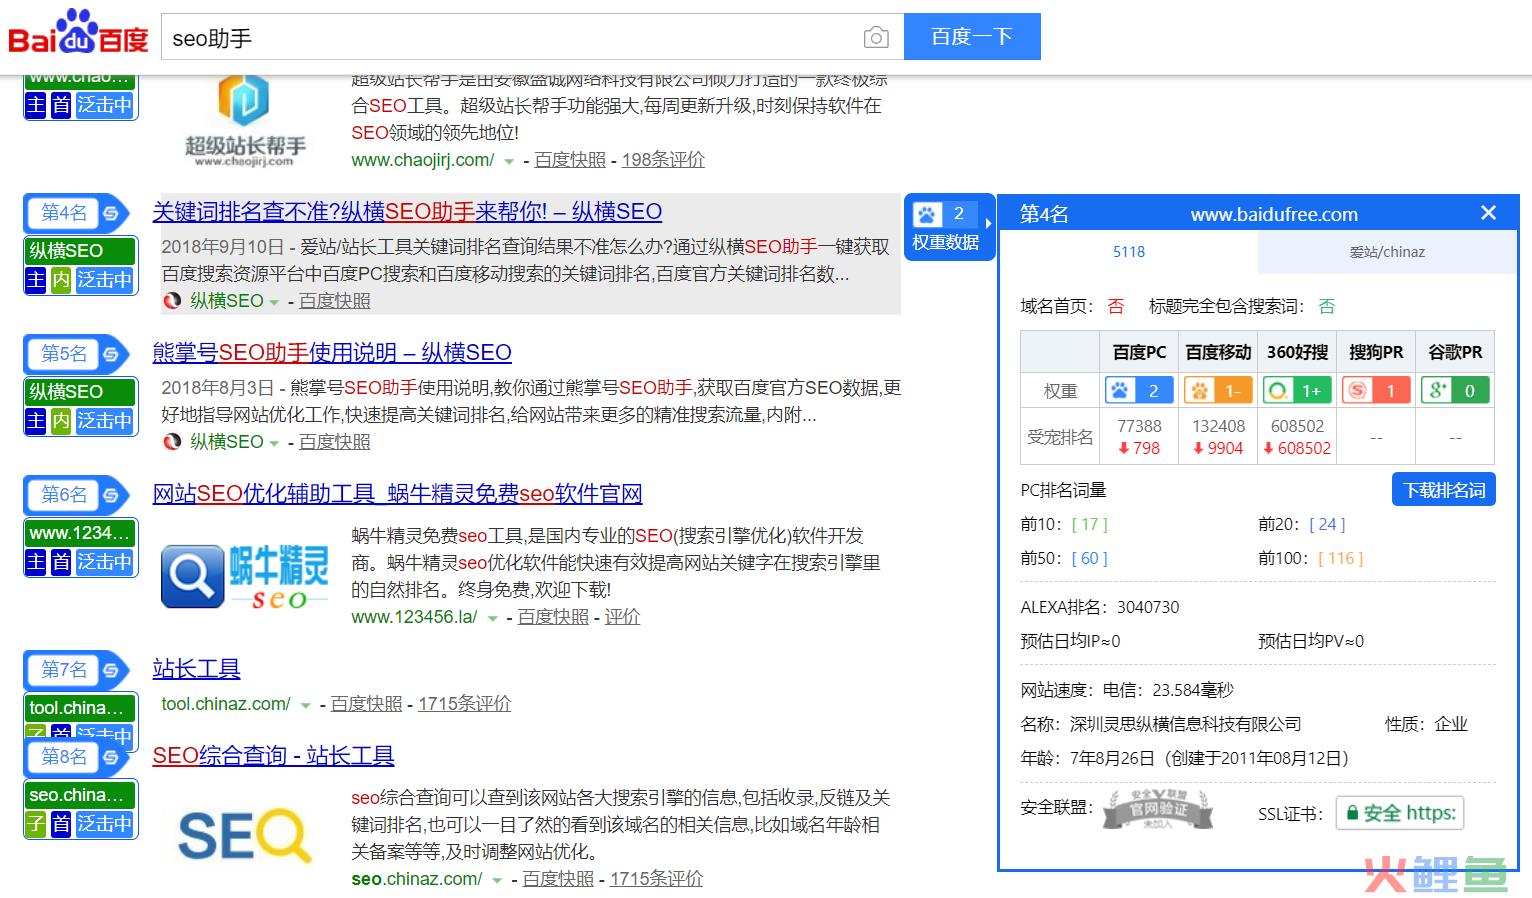Open dropdown arrow after seo.chinaz.com/

coord(497,880)
